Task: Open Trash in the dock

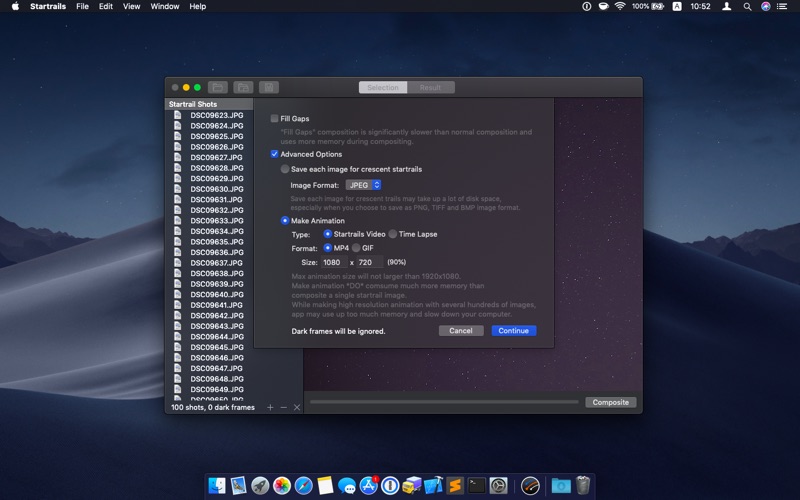Action: 583,485
